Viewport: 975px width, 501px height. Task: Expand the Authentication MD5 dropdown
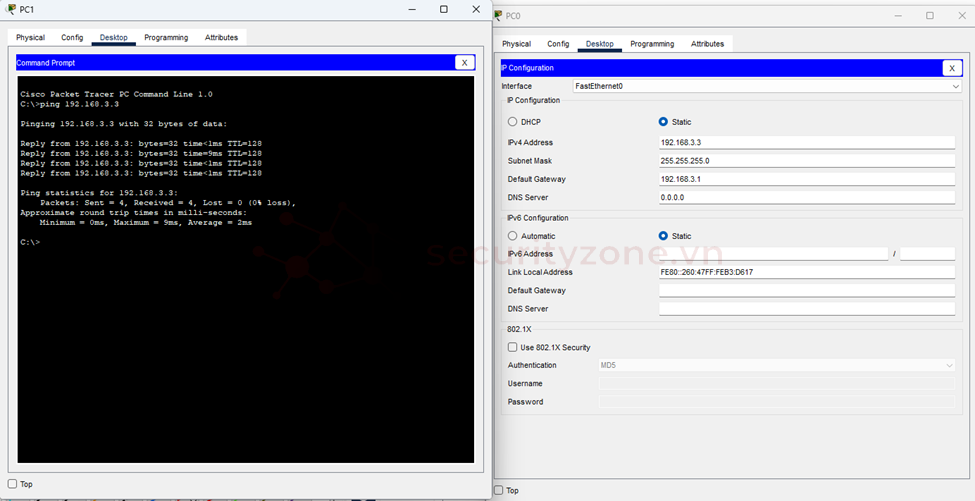click(x=777, y=365)
